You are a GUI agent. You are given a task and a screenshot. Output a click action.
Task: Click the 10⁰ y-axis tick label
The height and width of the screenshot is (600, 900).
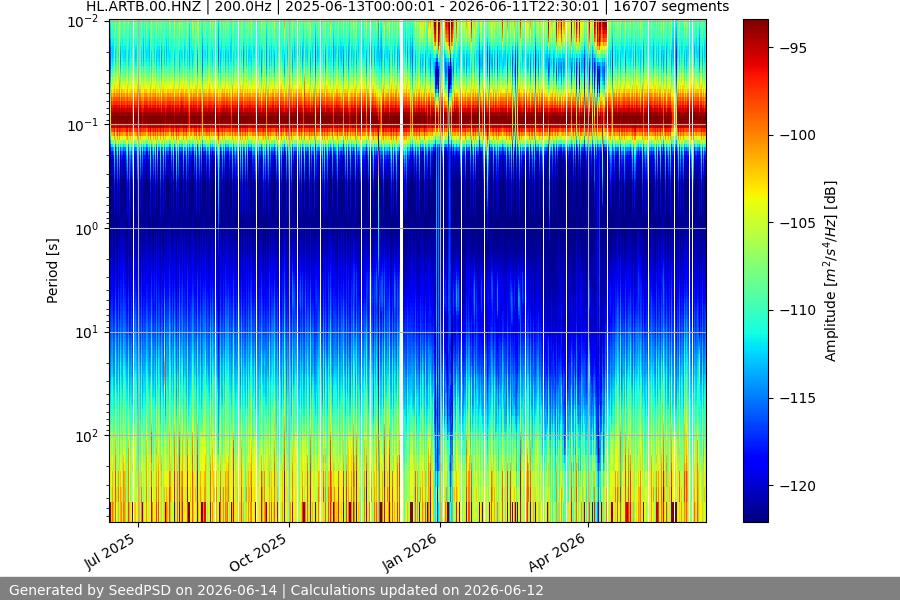[x=87, y=229]
